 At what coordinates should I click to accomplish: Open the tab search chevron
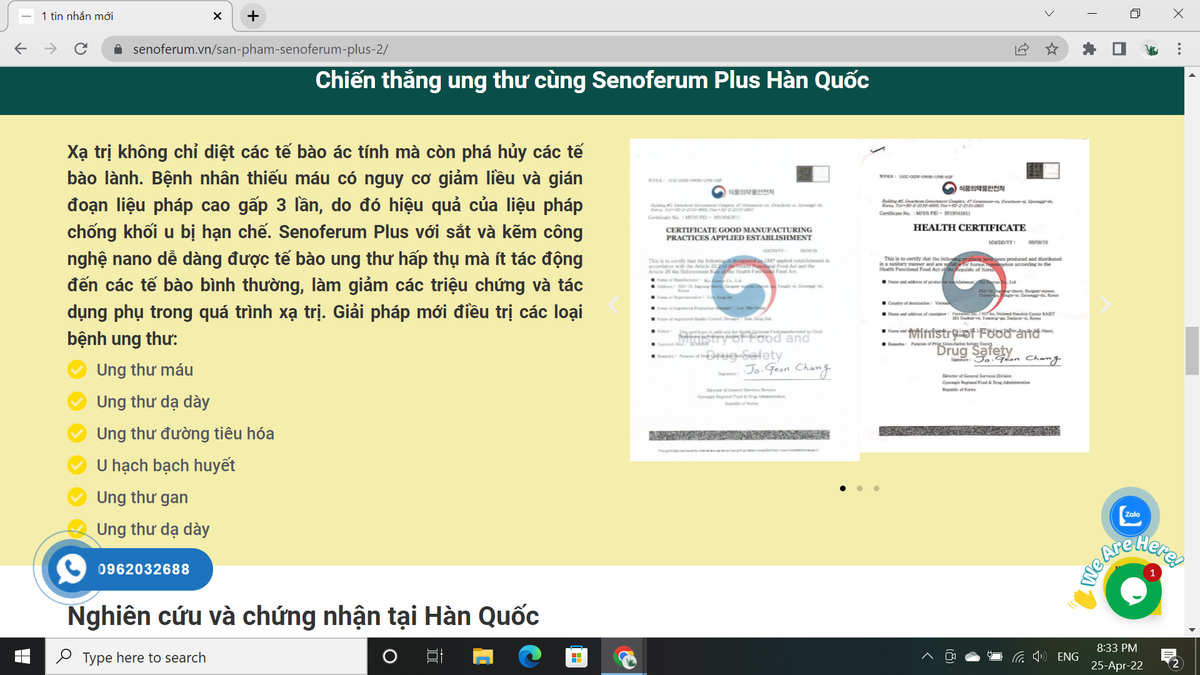pyautogui.click(x=1048, y=13)
